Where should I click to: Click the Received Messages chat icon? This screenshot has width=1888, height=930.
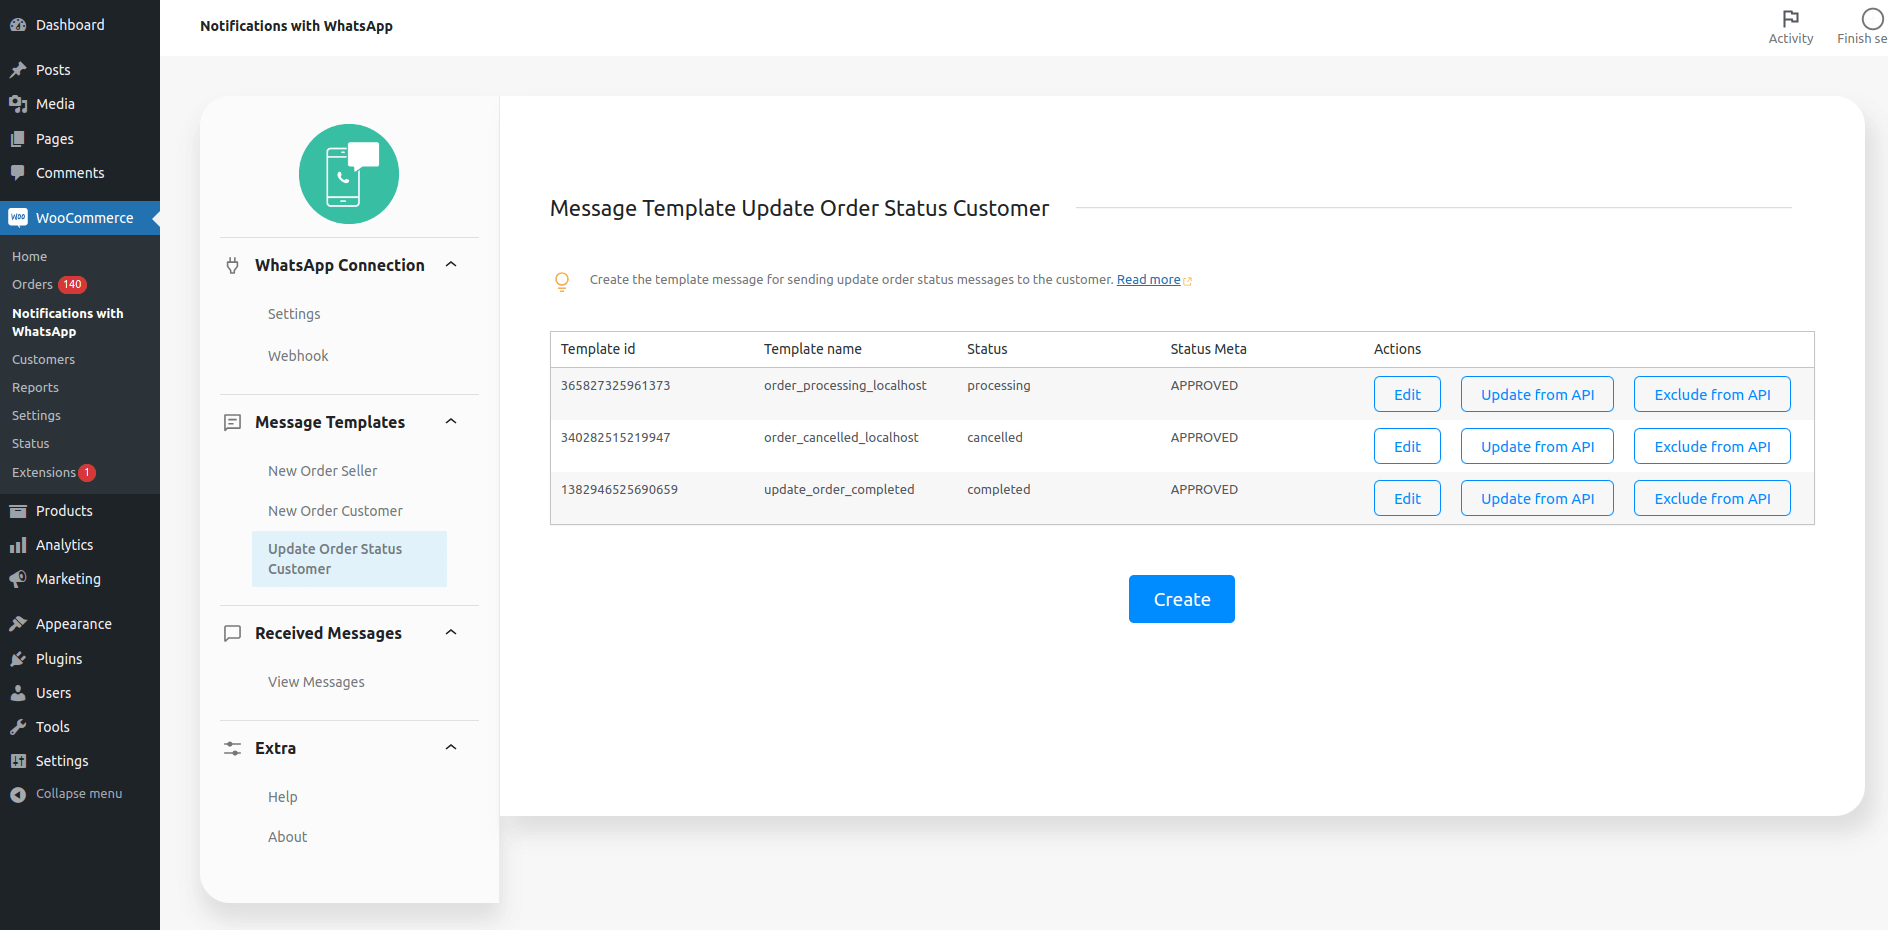tap(233, 633)
